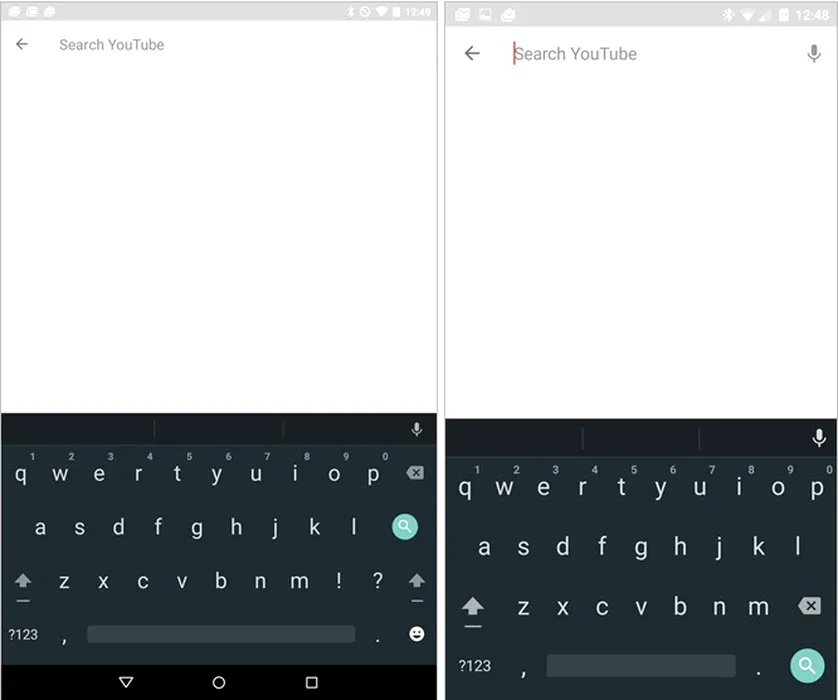Tap the m key on the left keyboard
The width and height of the screenshot is (838, 700).
point(299,581)
